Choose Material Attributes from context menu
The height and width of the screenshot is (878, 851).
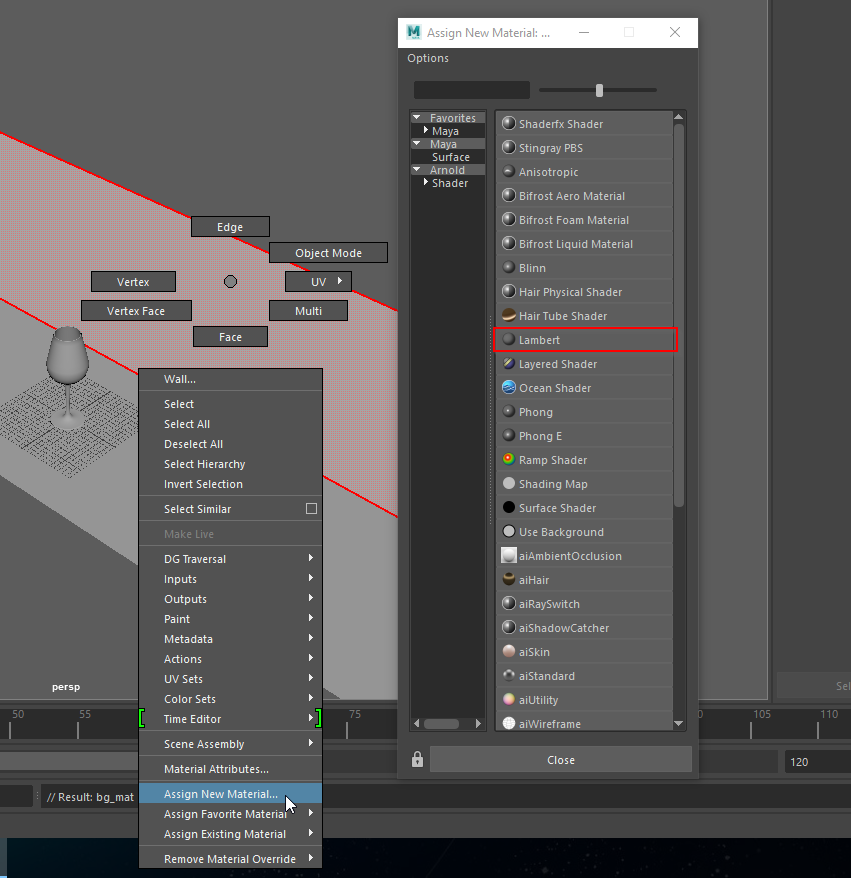230,769
